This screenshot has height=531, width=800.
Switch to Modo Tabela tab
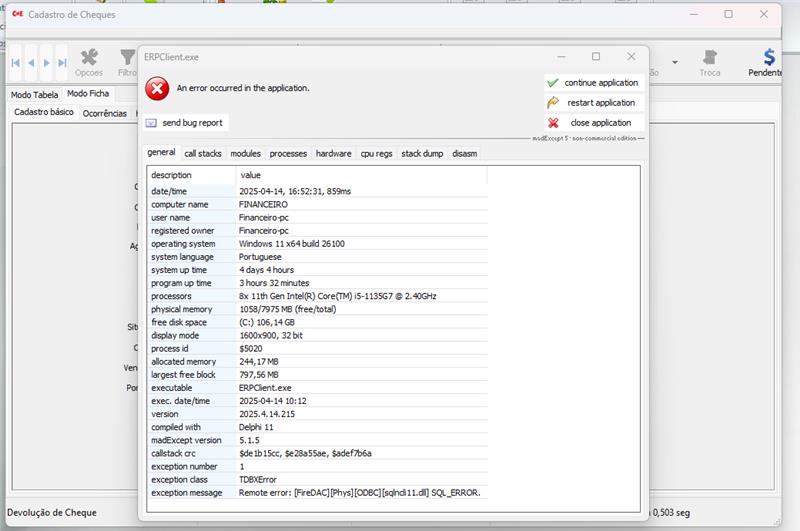coord(34,94)
